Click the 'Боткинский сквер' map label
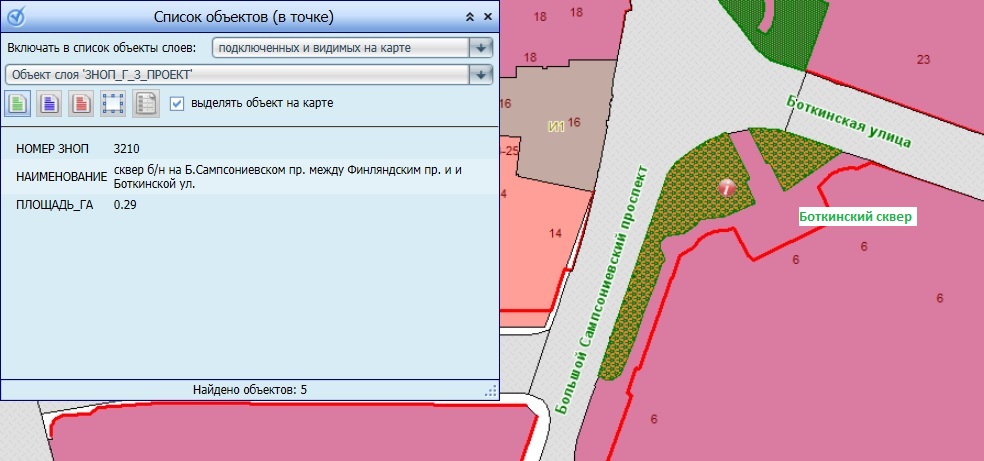The height and width of the screenshot is (461, 984). pos(855,216)
